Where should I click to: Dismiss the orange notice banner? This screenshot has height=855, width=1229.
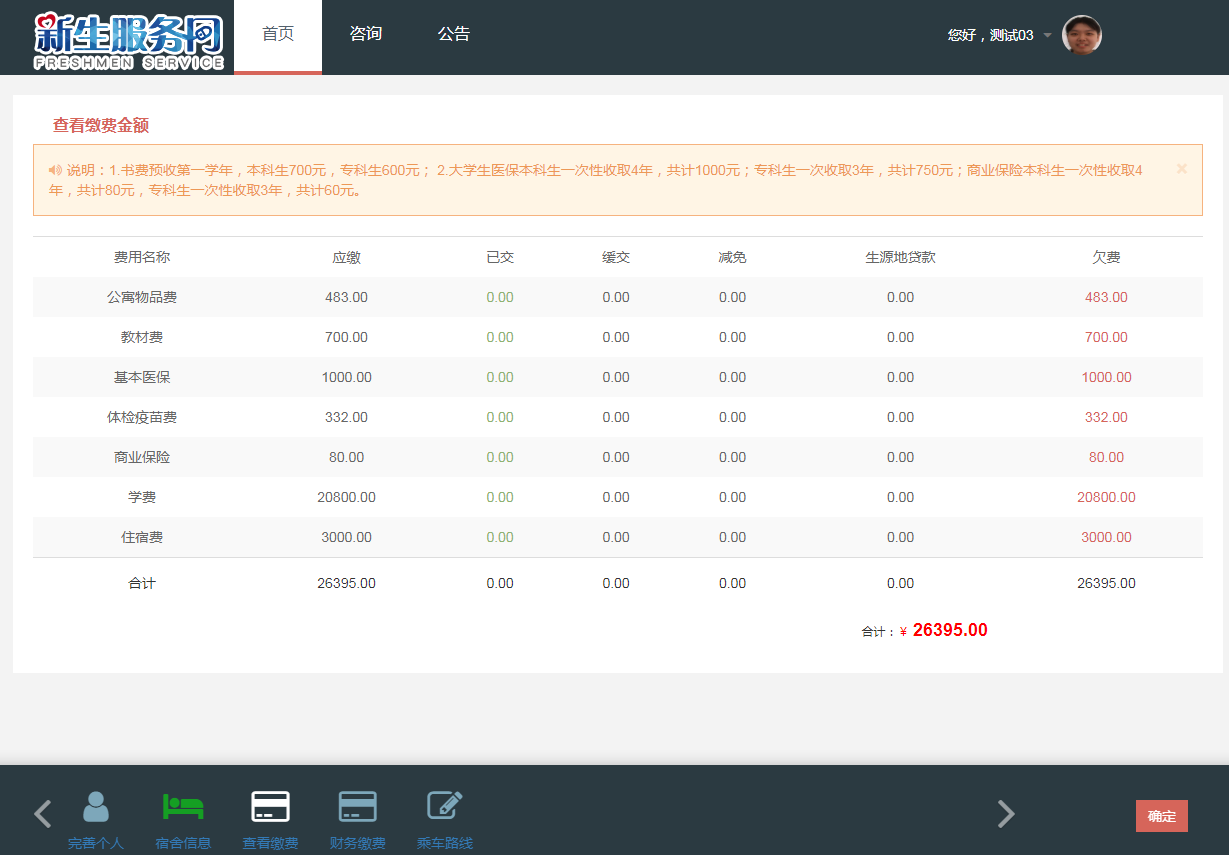[x=1181, y=169]
